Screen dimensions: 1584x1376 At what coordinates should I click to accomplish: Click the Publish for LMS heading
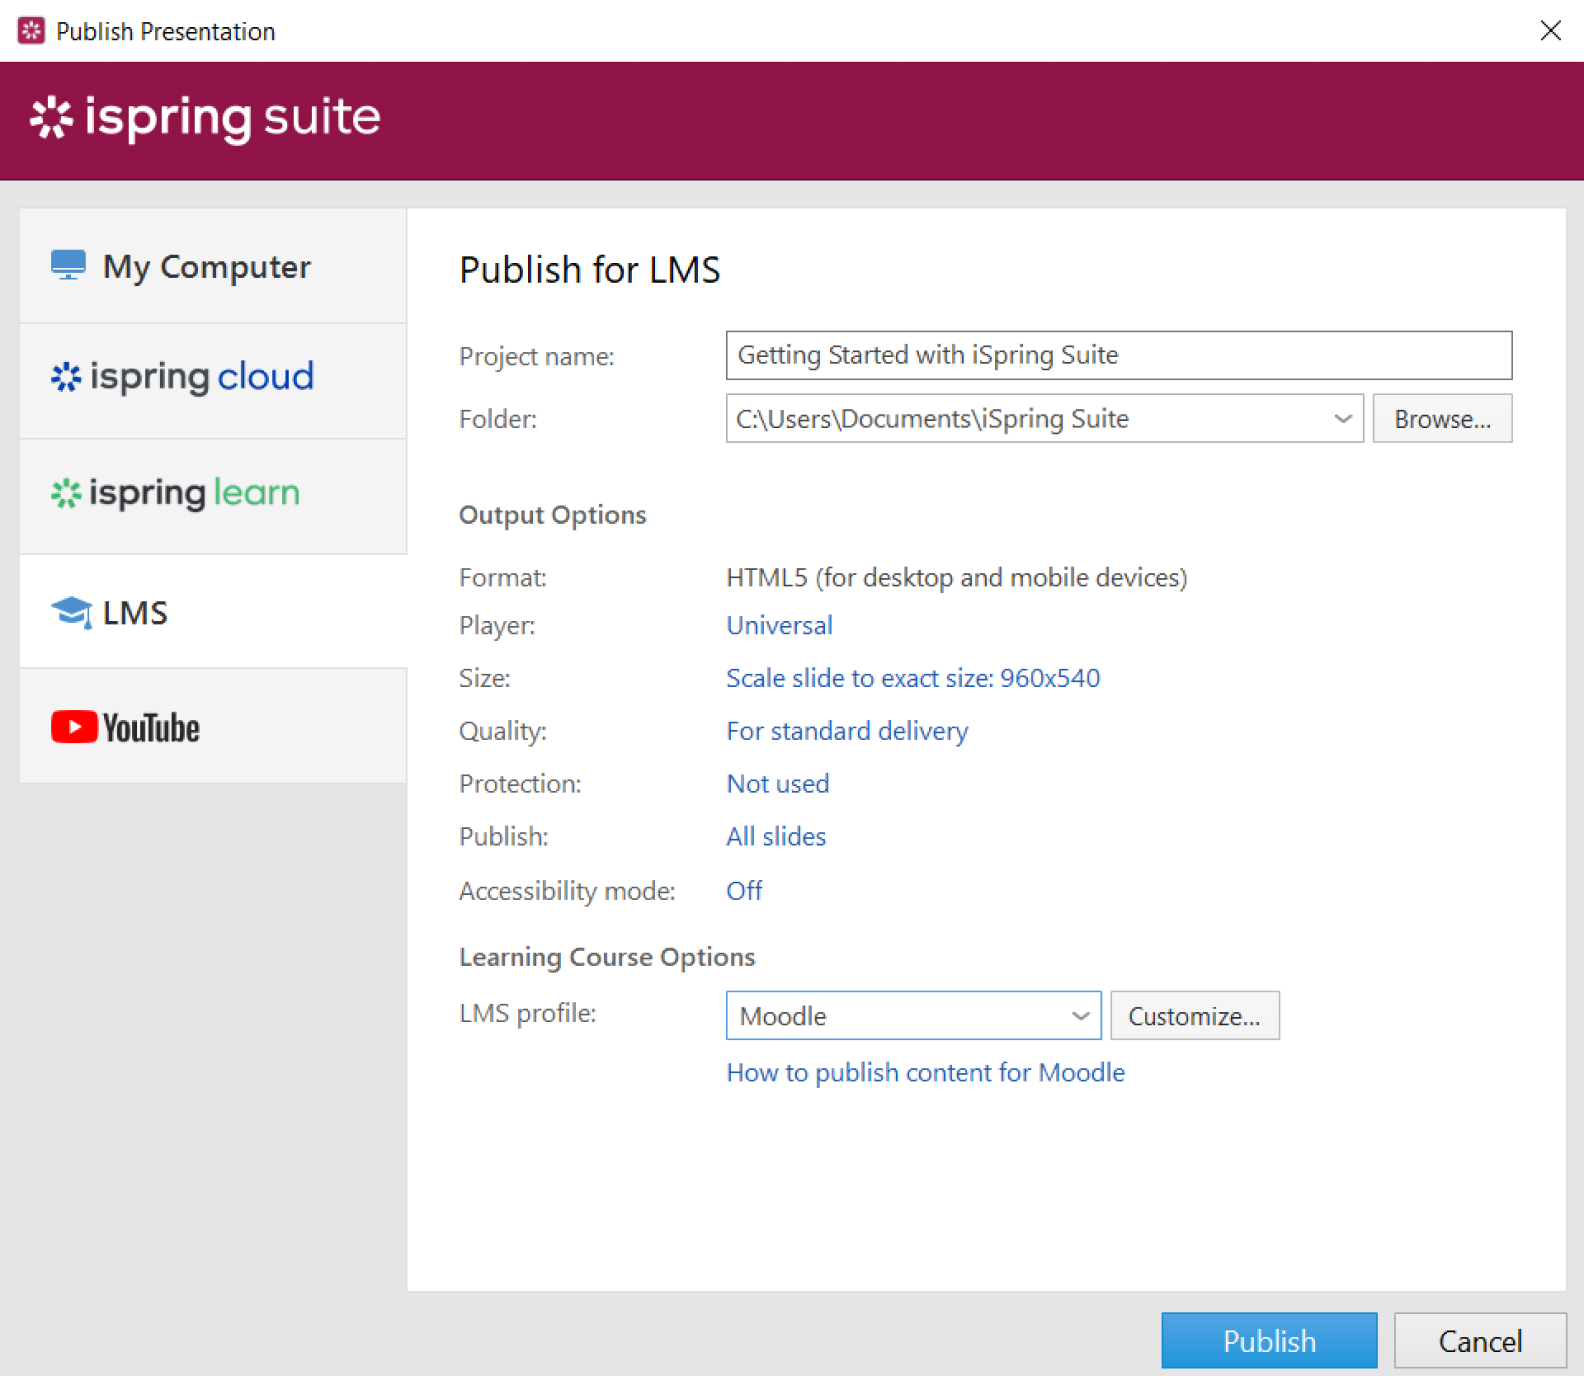[x=589, y=270]
